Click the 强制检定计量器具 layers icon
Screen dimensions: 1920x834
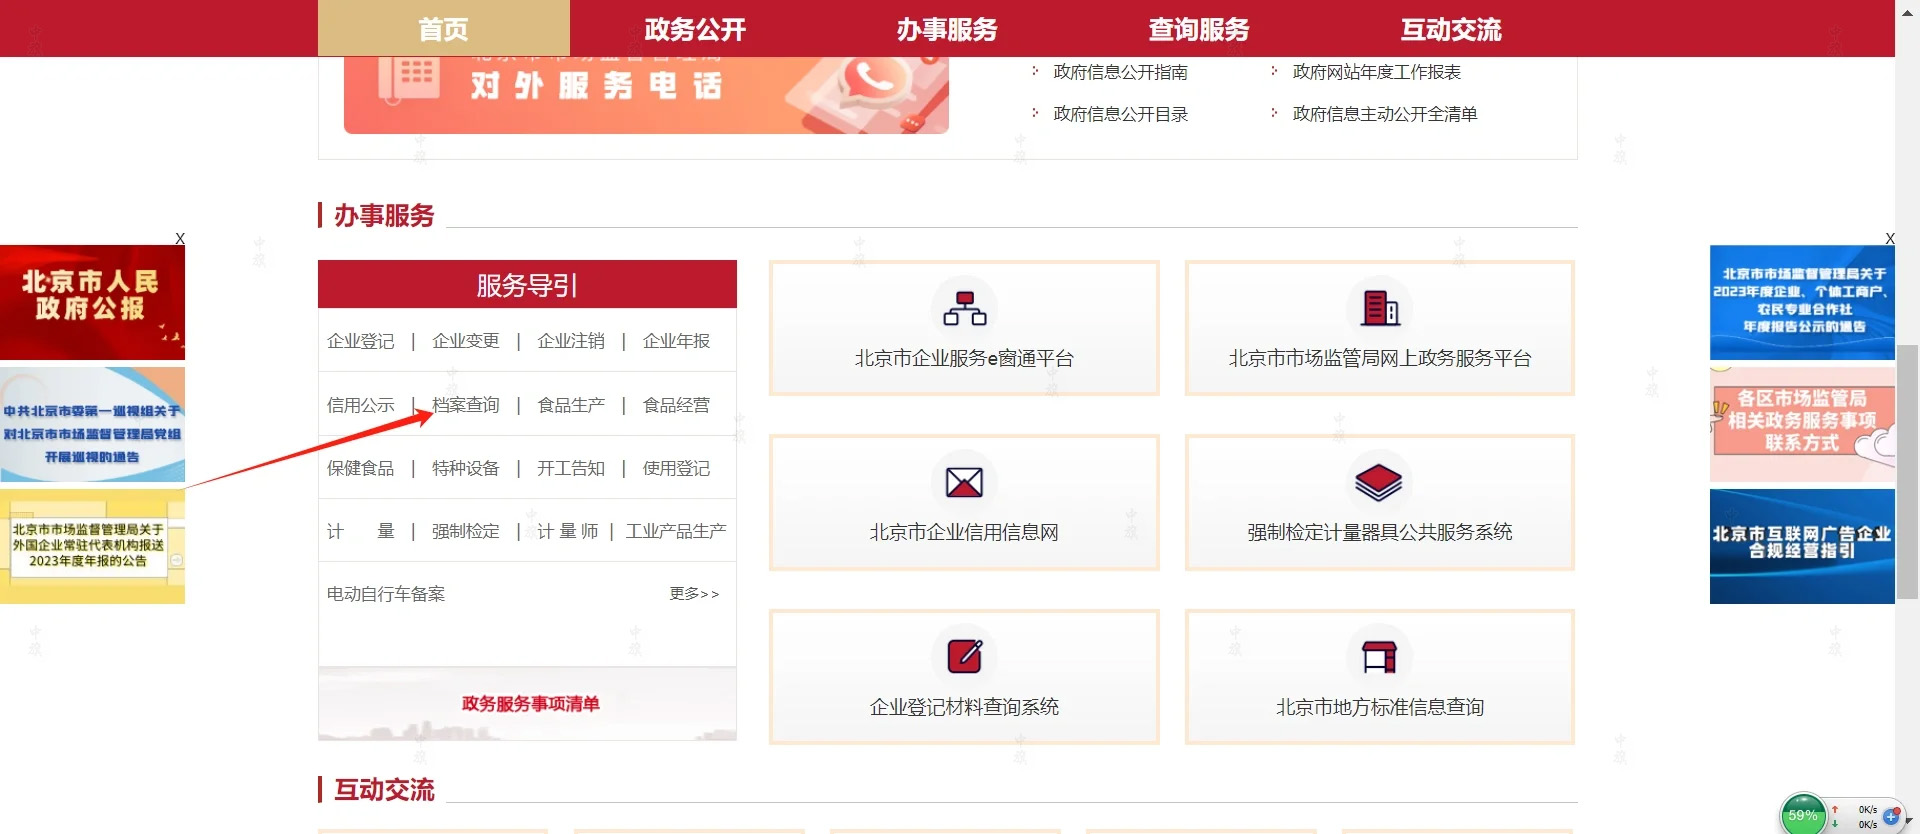click(1379, 483)
